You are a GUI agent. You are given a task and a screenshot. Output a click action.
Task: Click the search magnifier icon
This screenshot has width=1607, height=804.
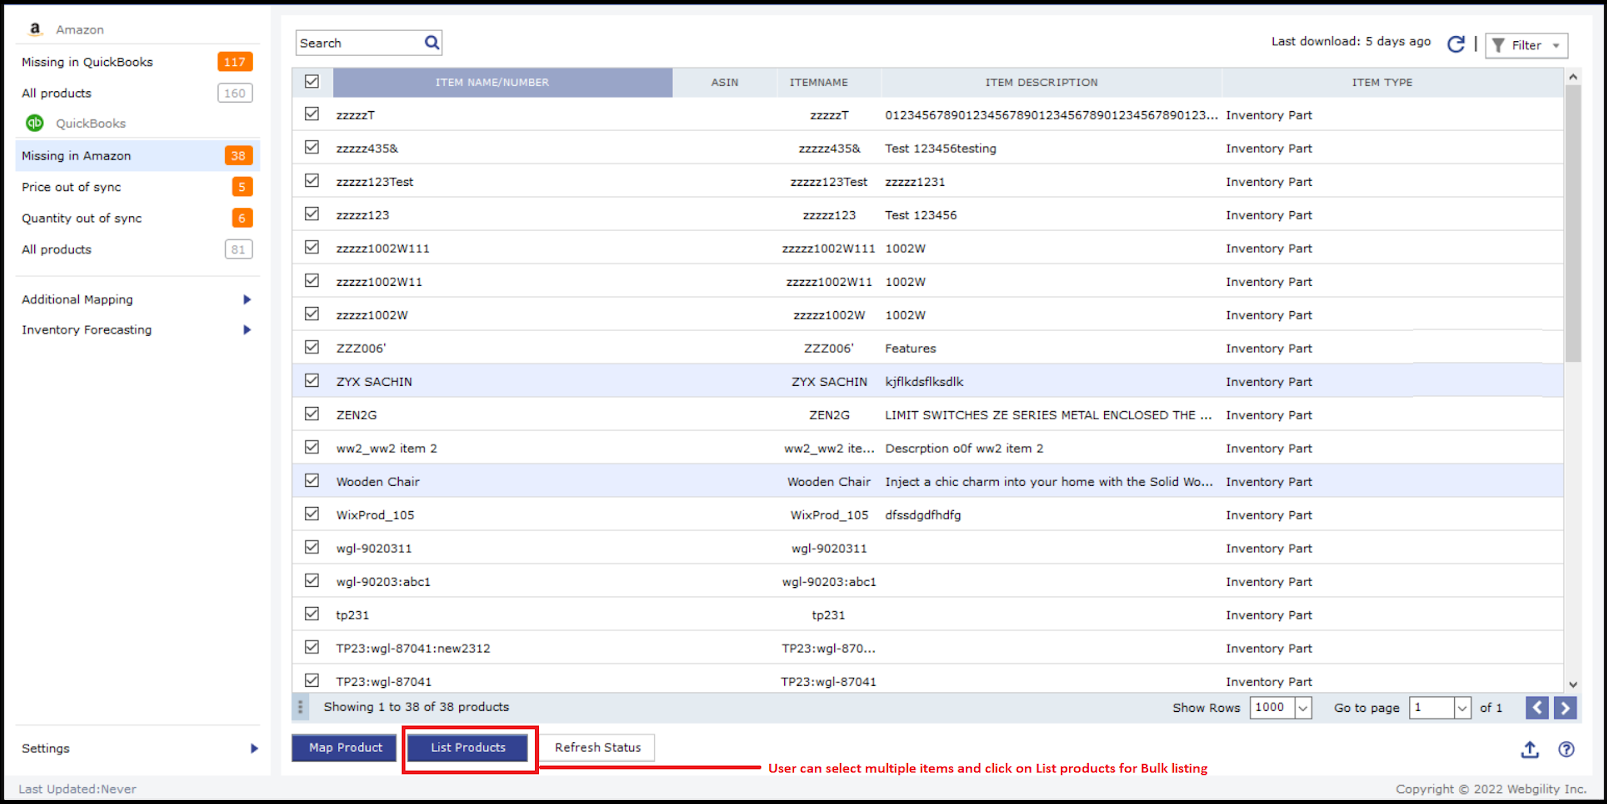point(431,43)
